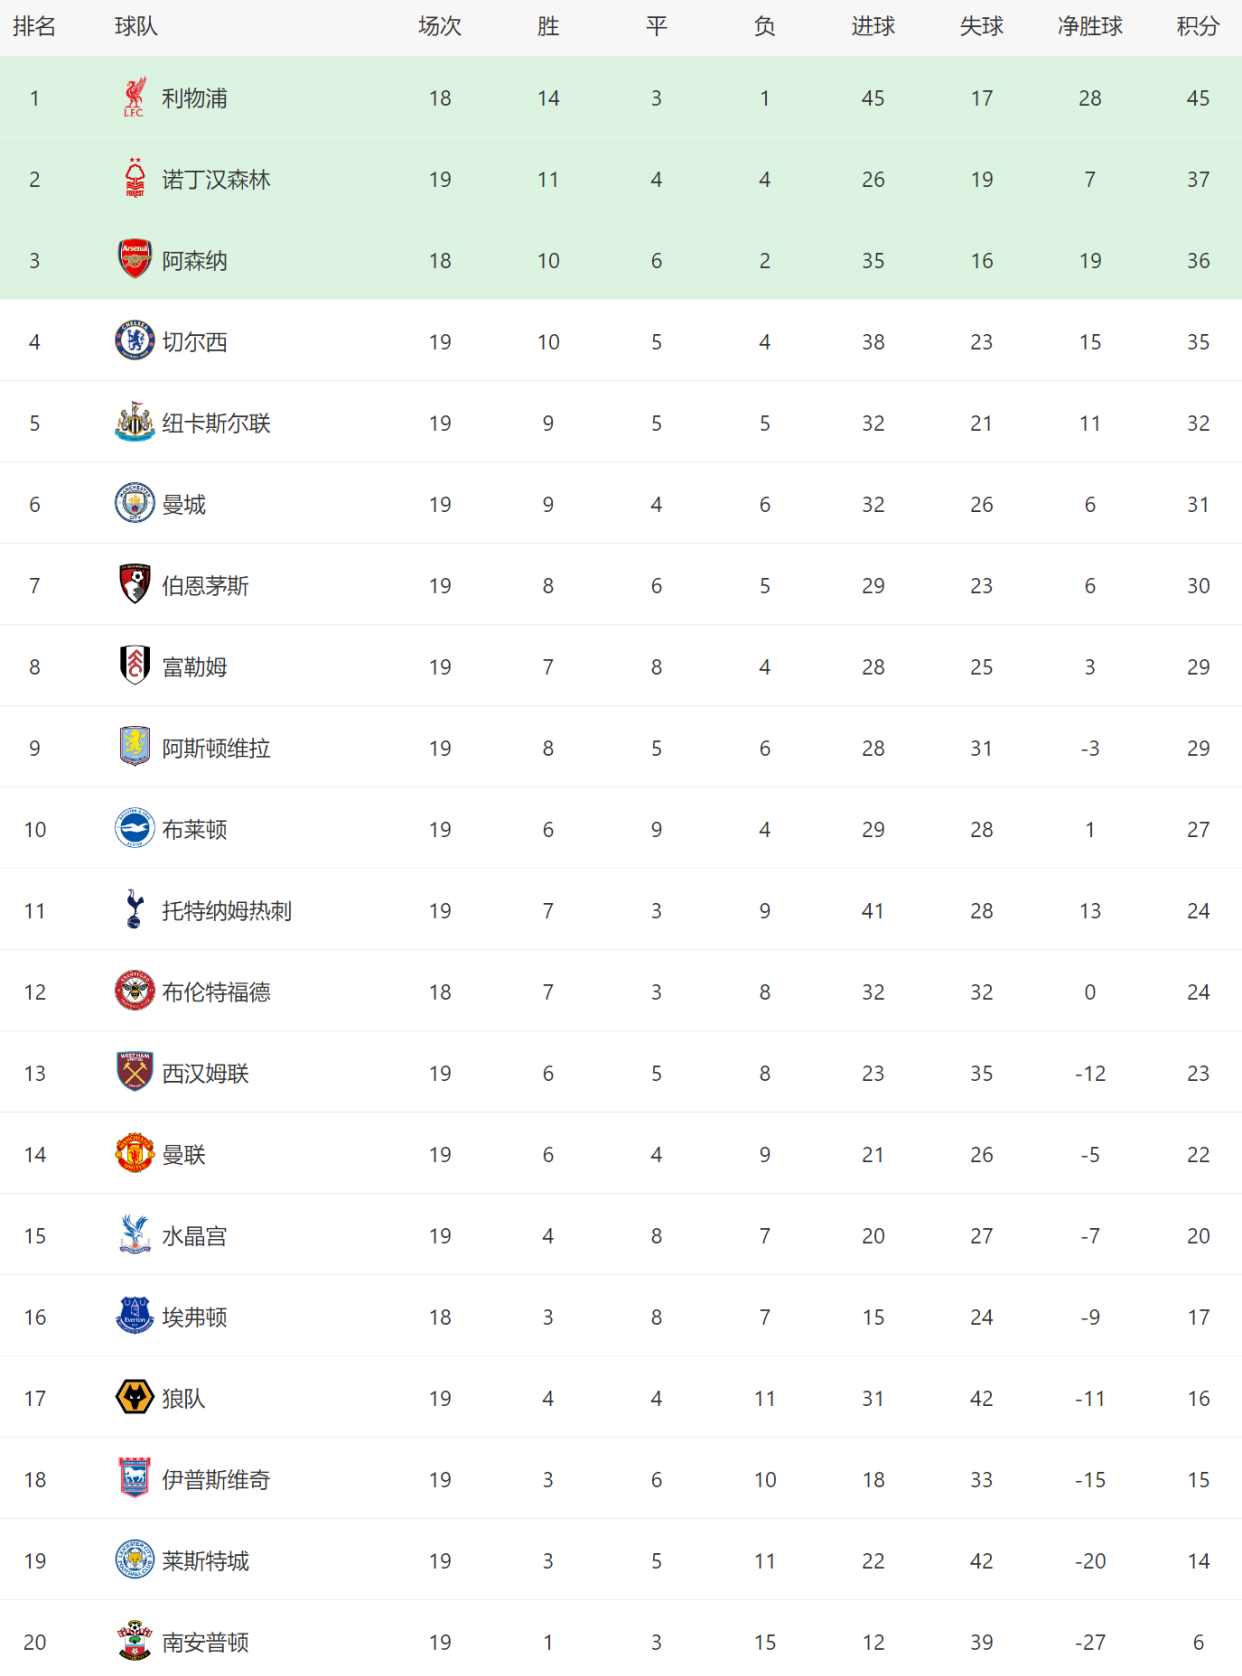
Task: Click the Nottingham Forest tree crest
Action: point(134,179)
